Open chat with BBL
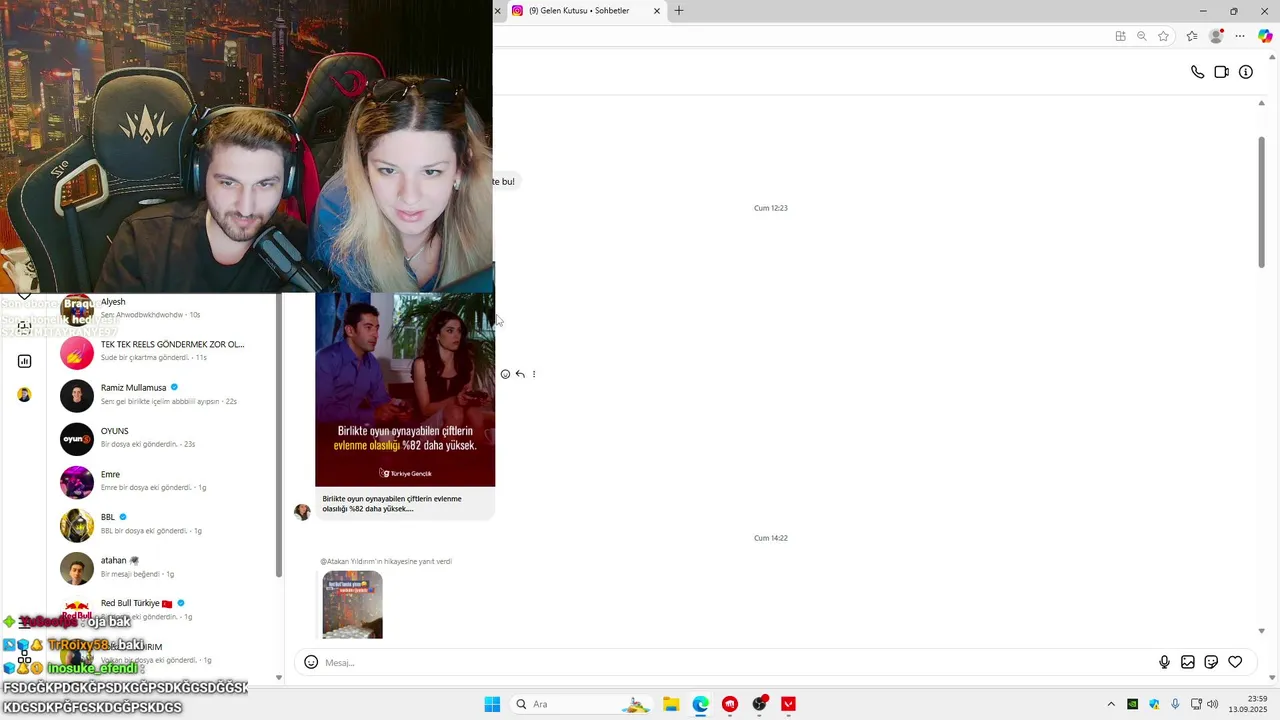 165,524
